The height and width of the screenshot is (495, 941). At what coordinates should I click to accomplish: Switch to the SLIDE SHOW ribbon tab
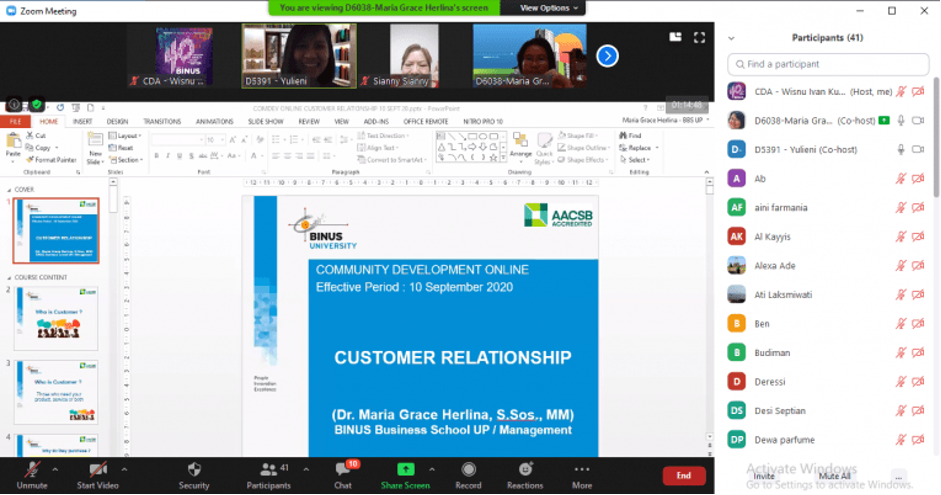pos(266,121)
